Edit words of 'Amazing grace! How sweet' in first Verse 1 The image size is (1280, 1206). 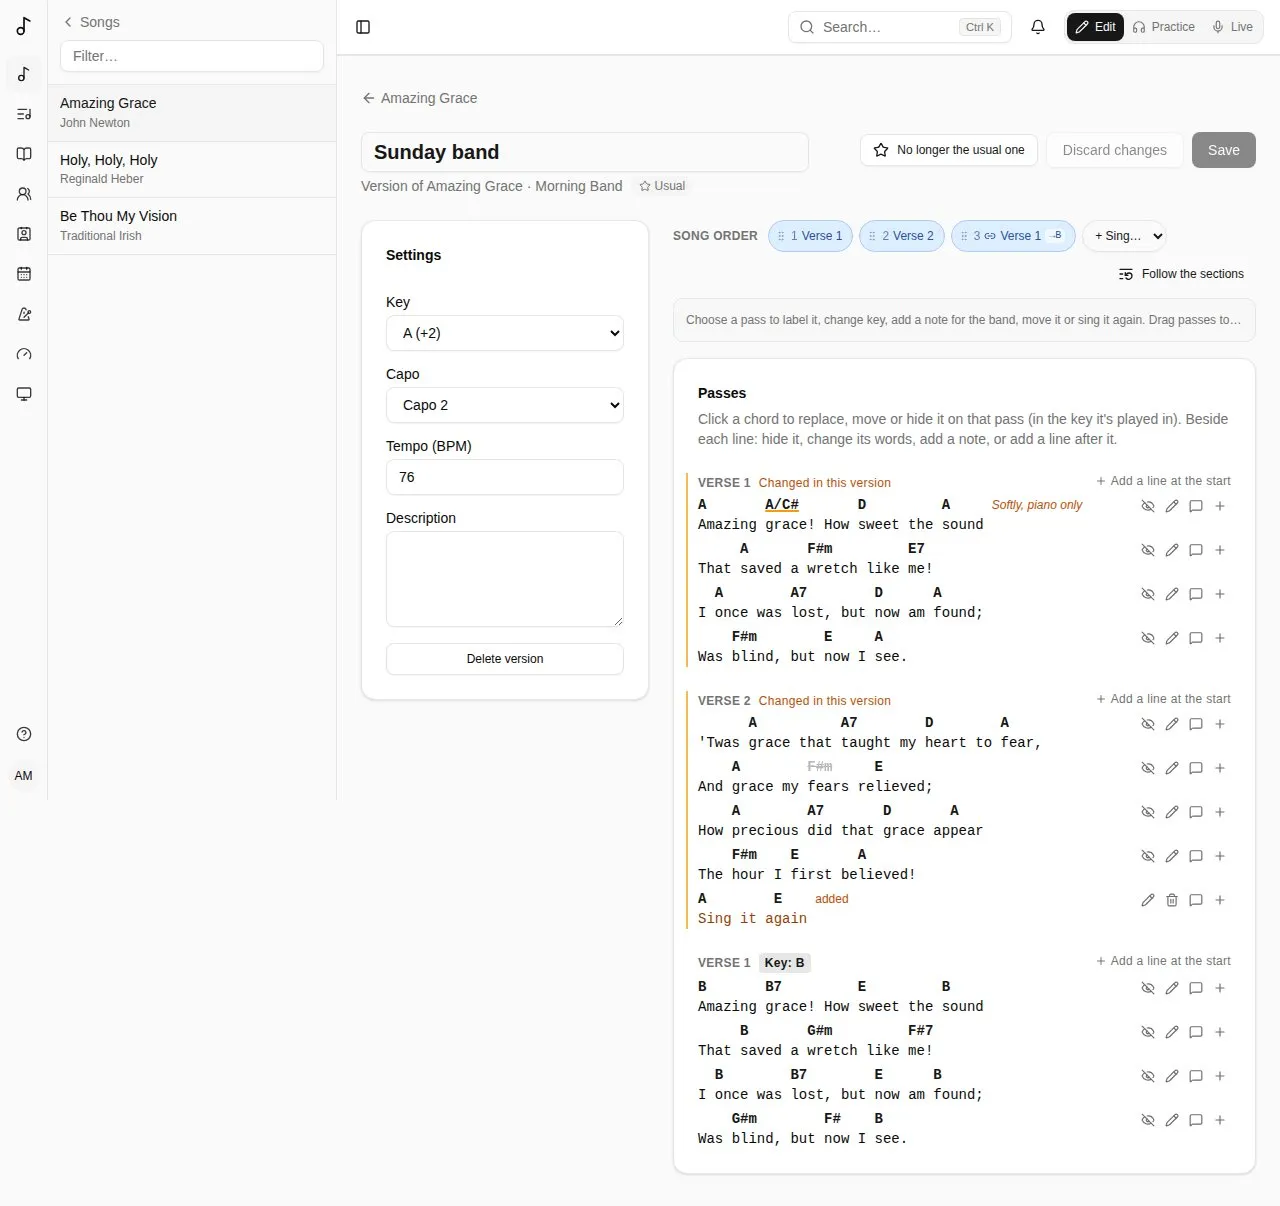tap(1172, 506)
